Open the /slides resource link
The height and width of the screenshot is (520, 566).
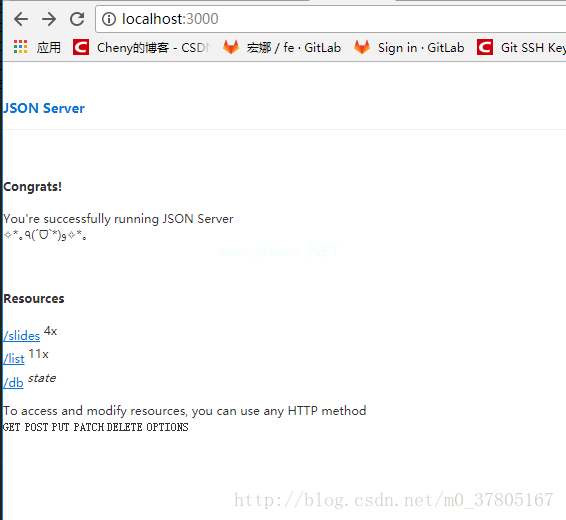tap(22, 336)
